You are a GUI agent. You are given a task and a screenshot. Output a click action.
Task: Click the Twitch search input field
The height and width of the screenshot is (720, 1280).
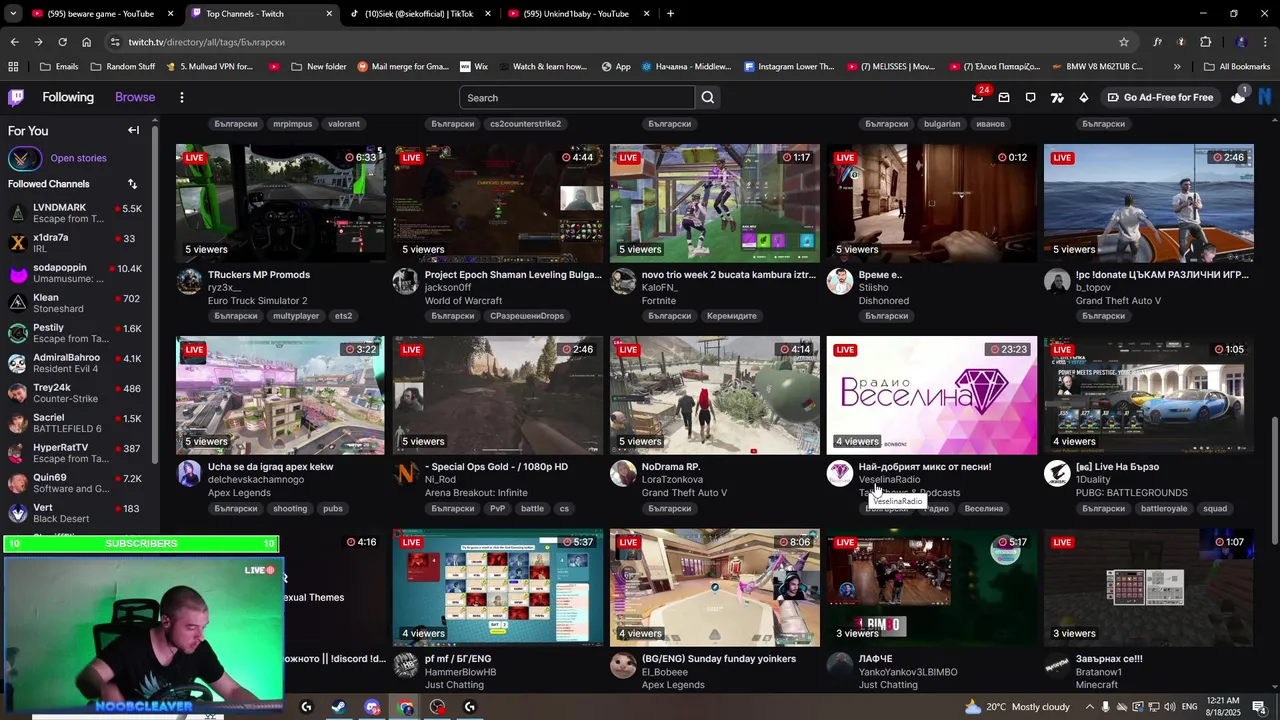pyautogui.click(x=577, y=97)
